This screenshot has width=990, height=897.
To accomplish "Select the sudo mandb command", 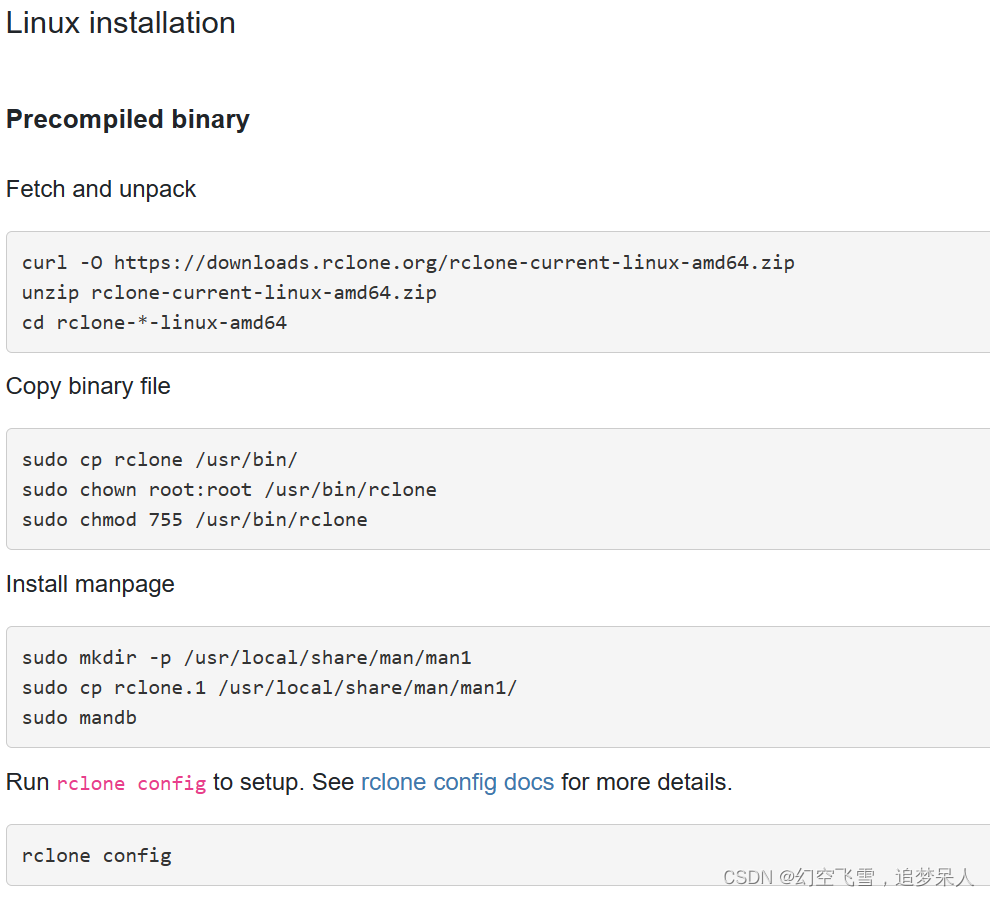I will pos(90,717).
